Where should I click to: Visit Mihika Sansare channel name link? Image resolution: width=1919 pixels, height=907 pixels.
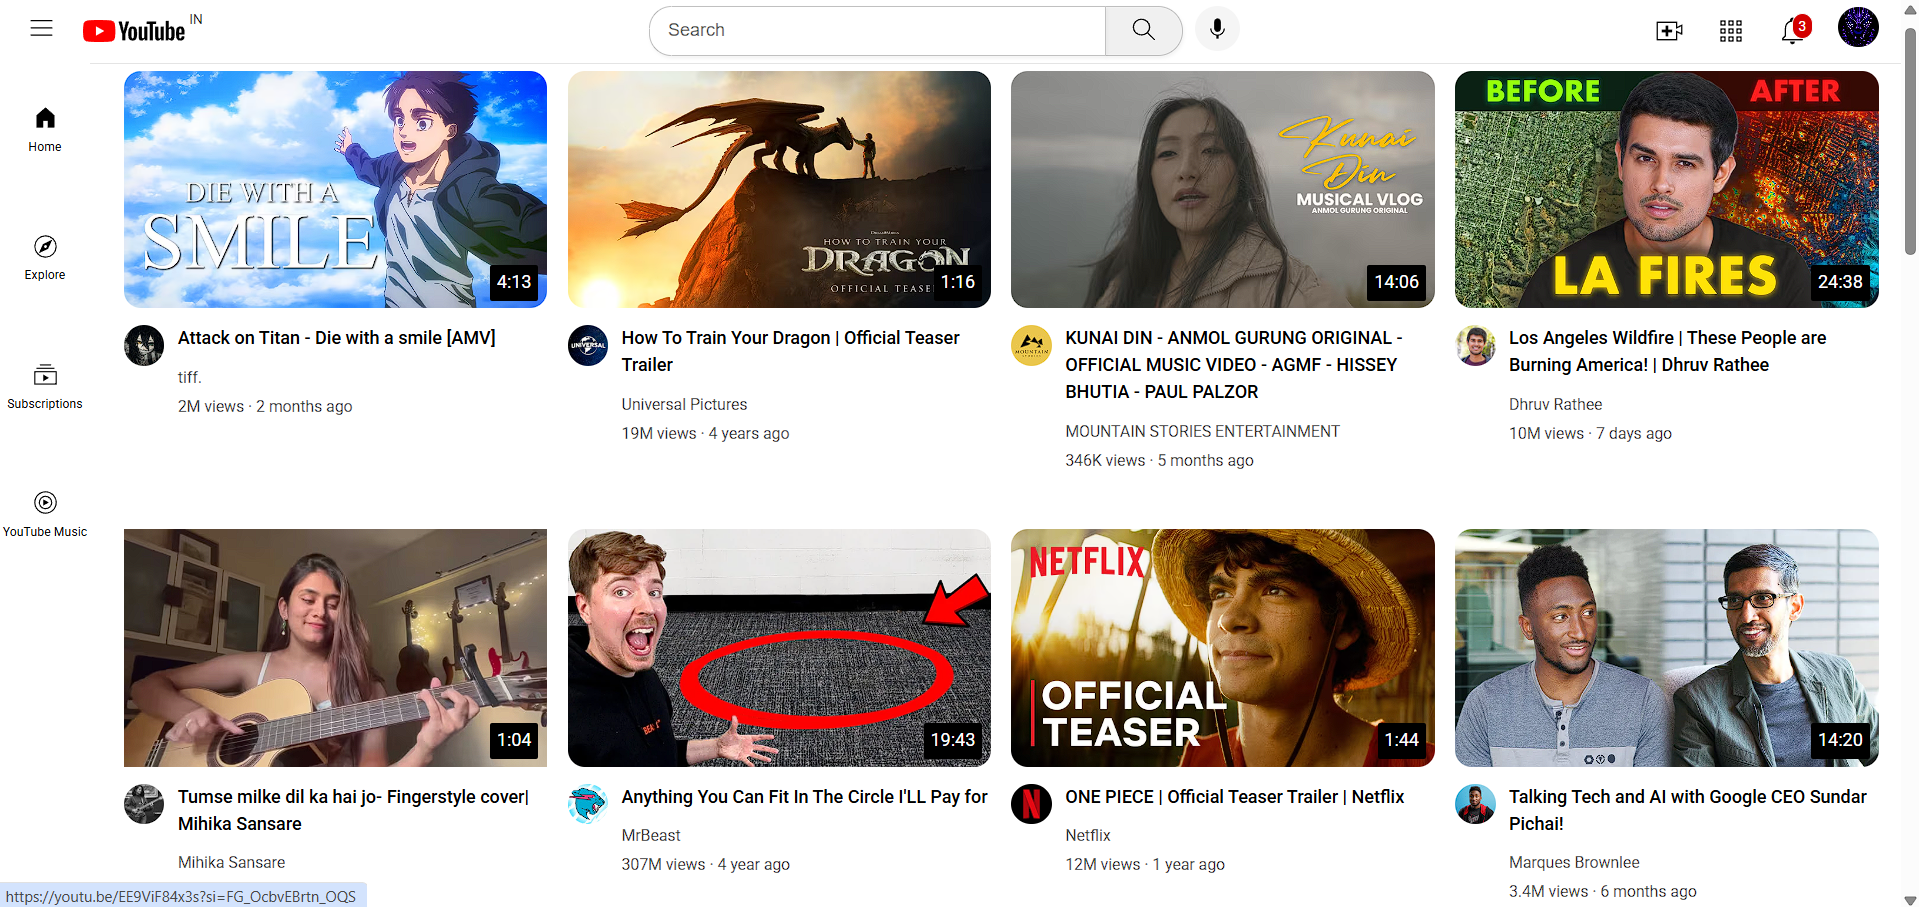(x=231, y=862)
